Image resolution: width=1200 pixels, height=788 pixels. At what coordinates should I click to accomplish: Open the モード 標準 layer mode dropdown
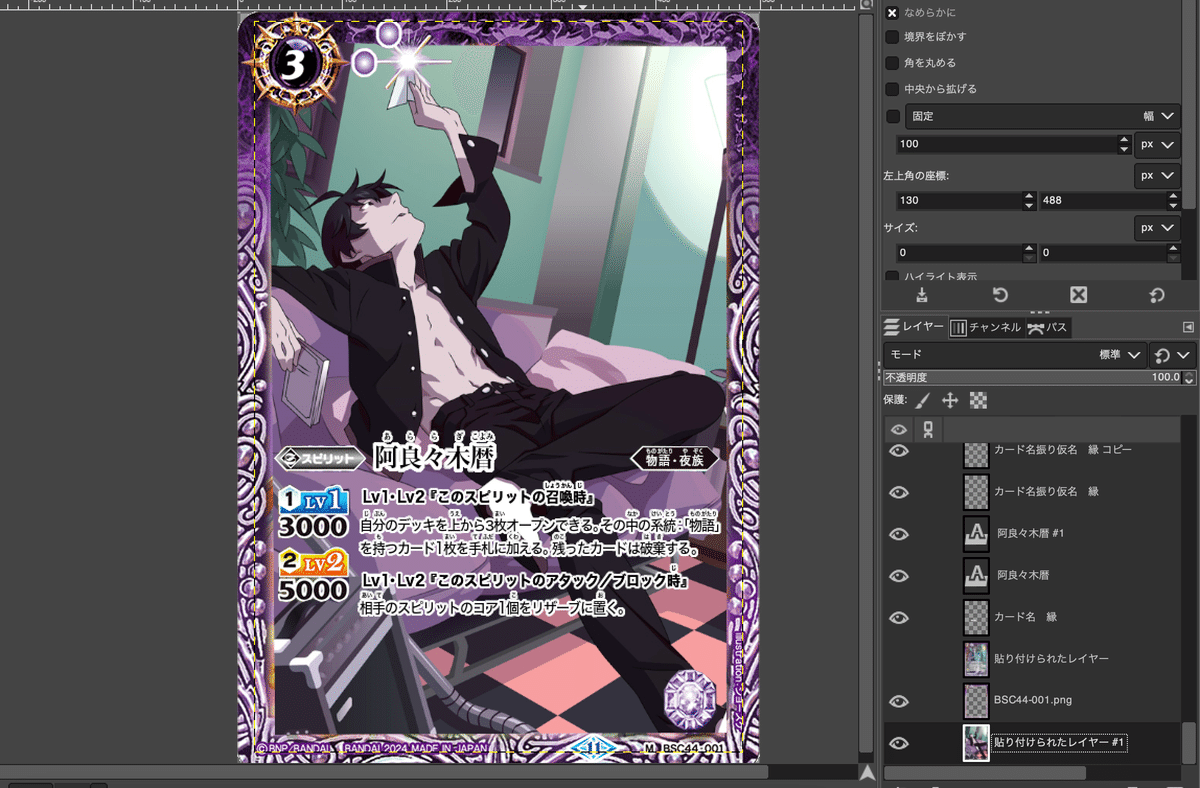(x=1014, y=354)
